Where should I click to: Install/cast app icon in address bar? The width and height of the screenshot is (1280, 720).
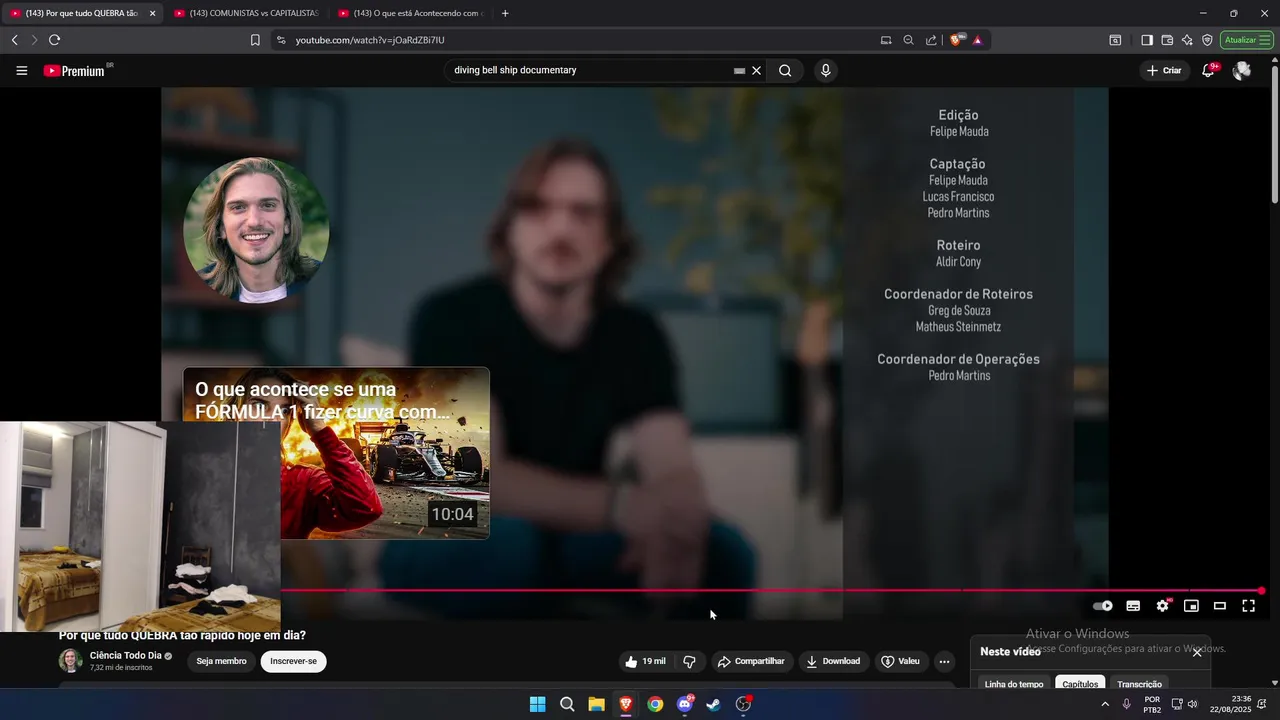click(886, 40)
